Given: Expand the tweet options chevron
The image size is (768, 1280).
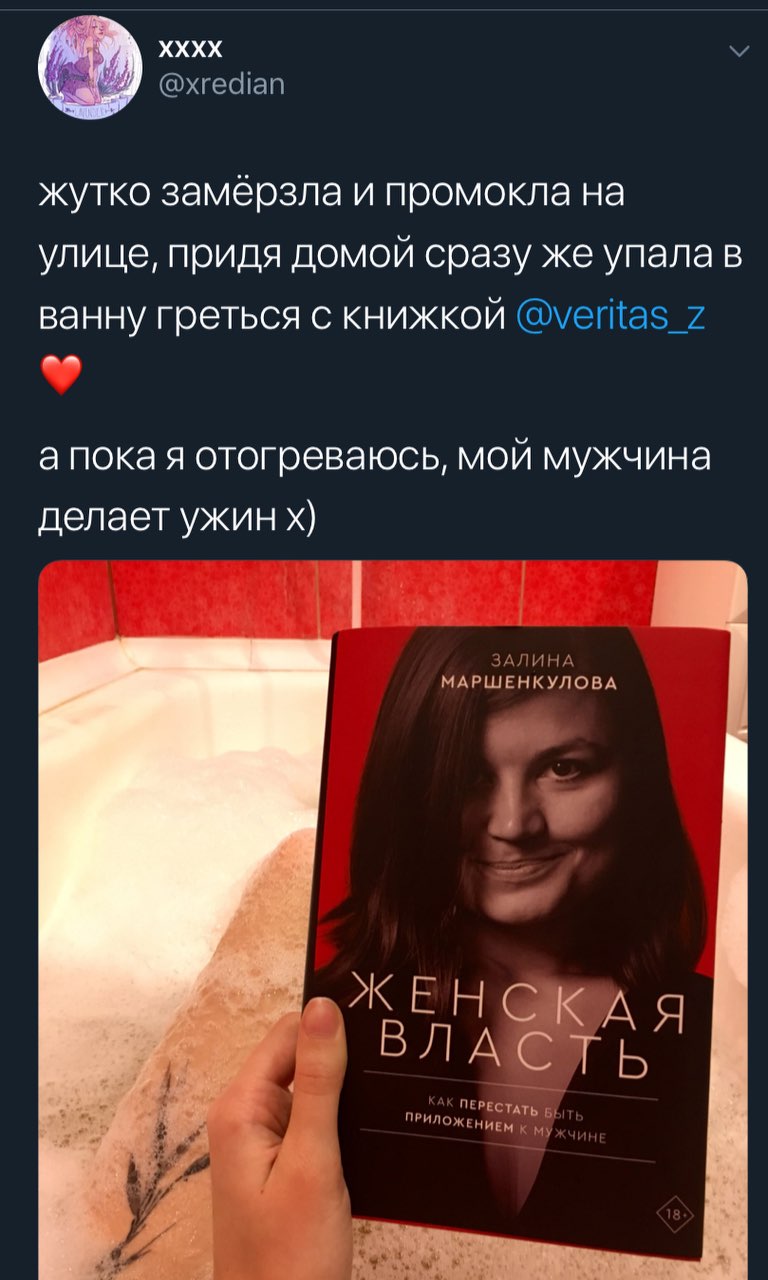Looking at the screenshot, I should (738, 51).
